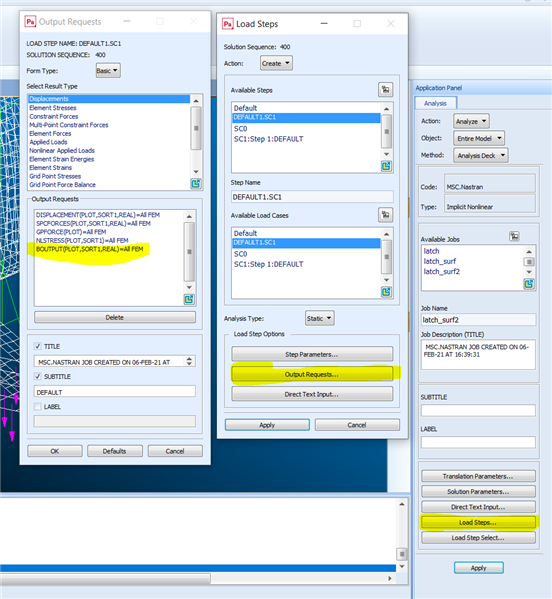Click the command window horizontal scrollbar
The width and height of the screenshot is (552, 599).
(105, 578)
